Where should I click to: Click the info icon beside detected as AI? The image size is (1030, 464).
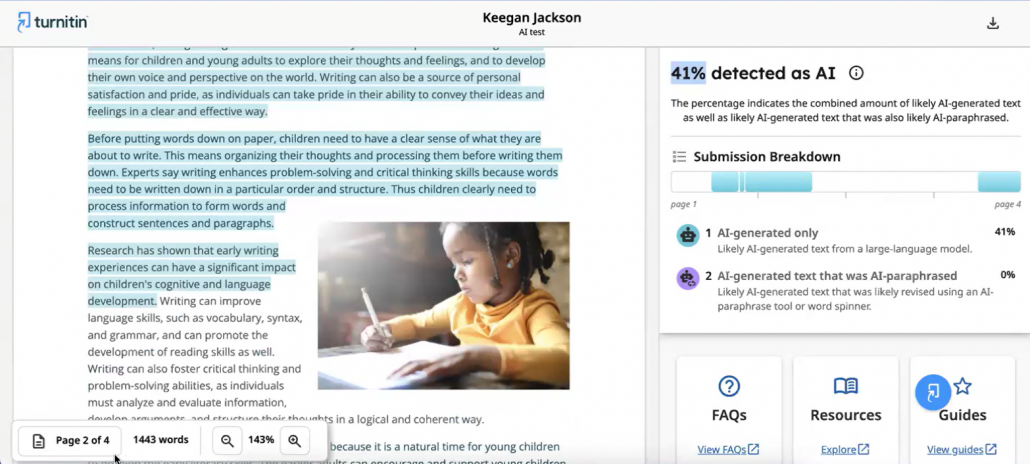point(856,73)
